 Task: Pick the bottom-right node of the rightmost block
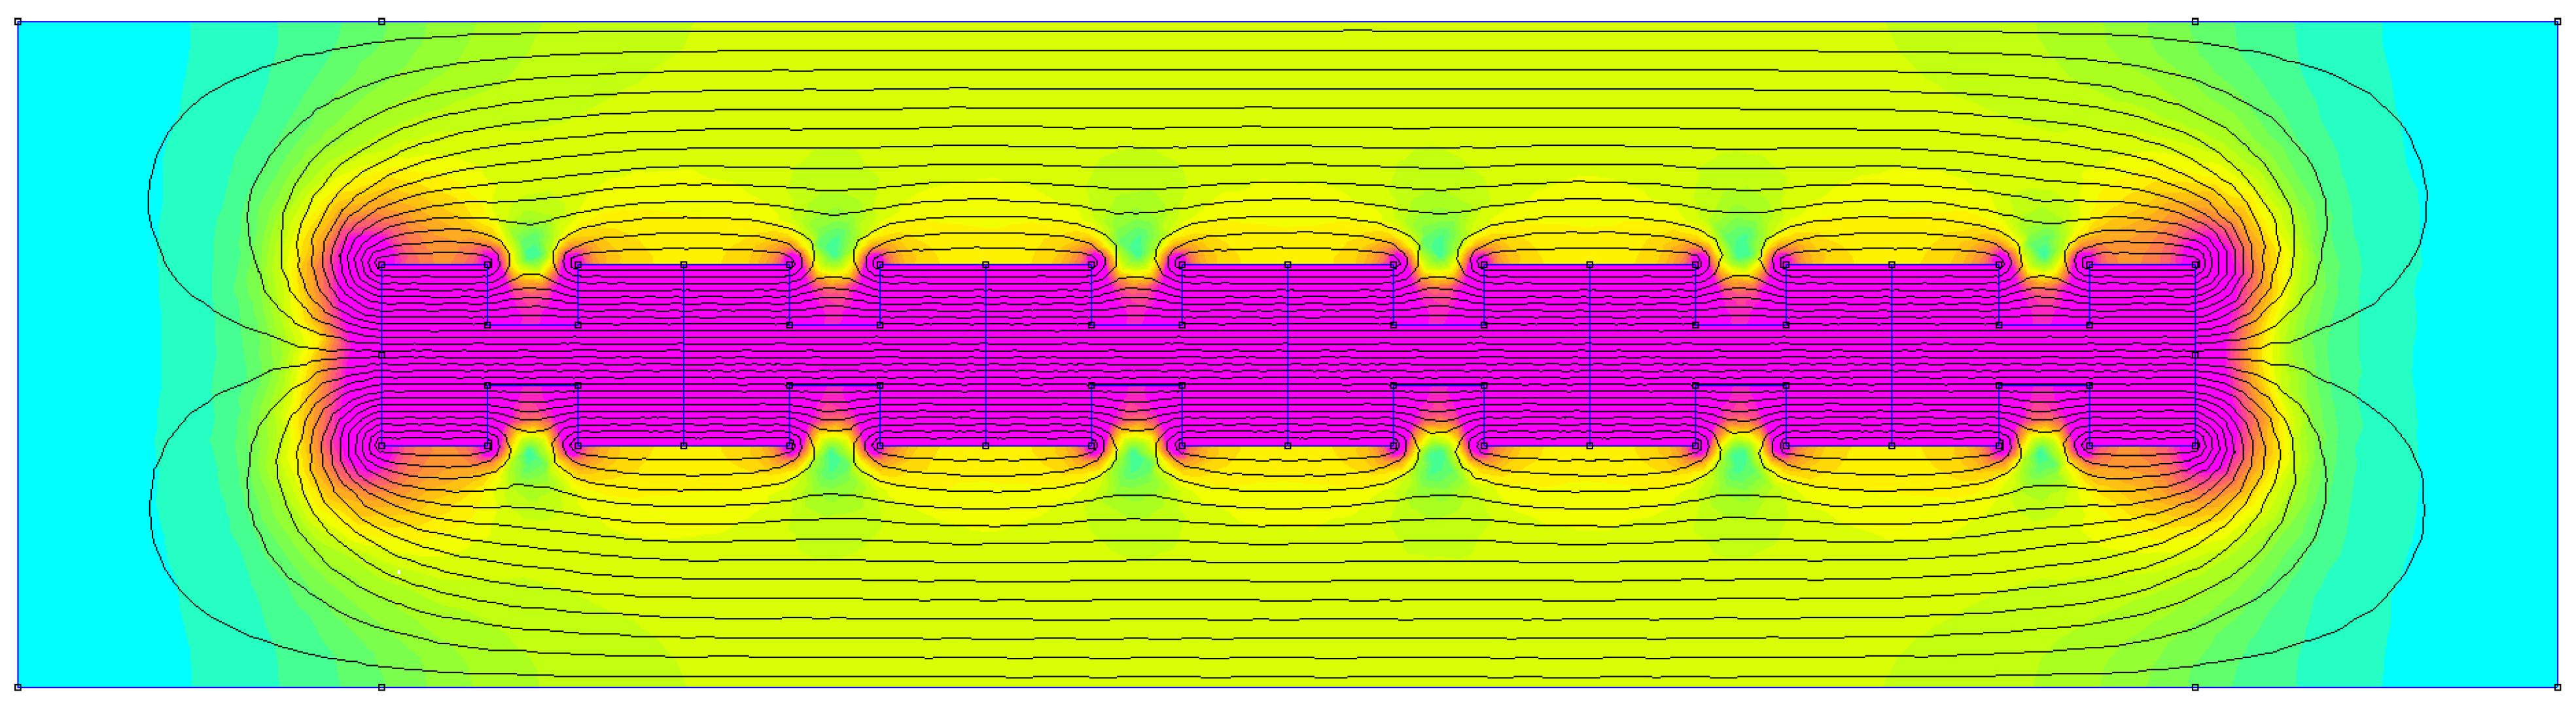pos(2195,445)
